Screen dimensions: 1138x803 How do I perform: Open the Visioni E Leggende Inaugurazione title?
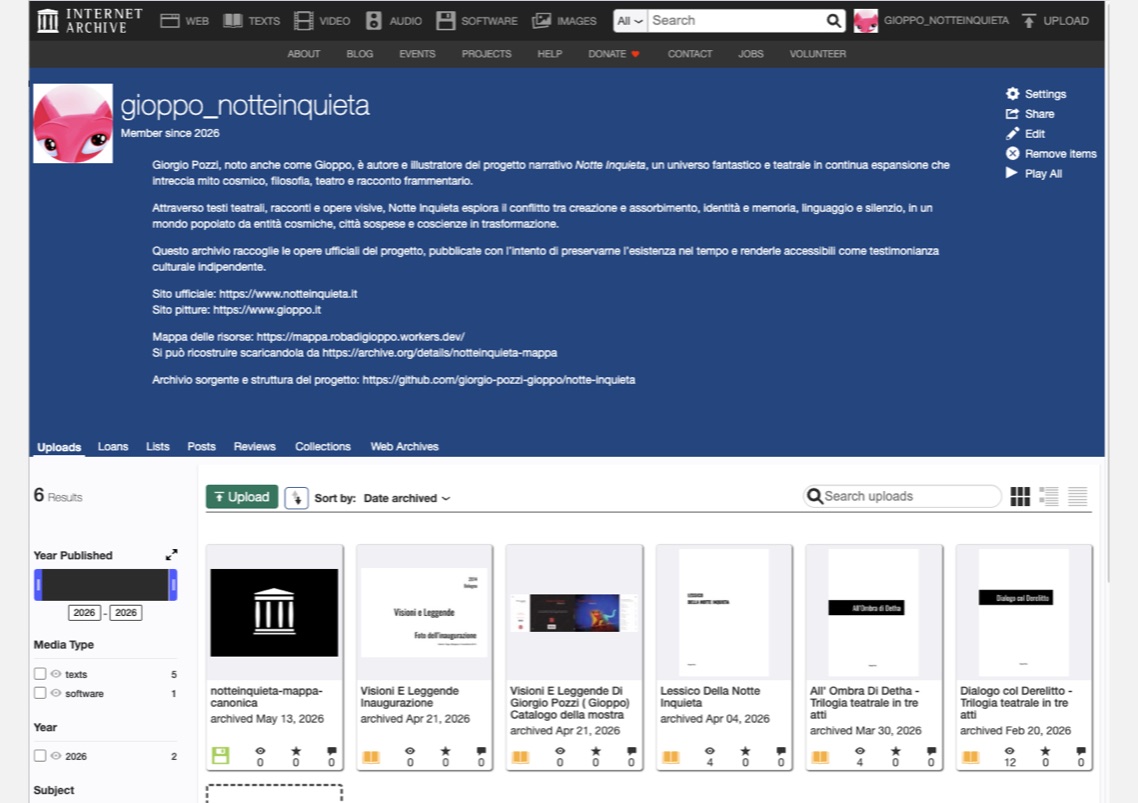click(409, 697)
